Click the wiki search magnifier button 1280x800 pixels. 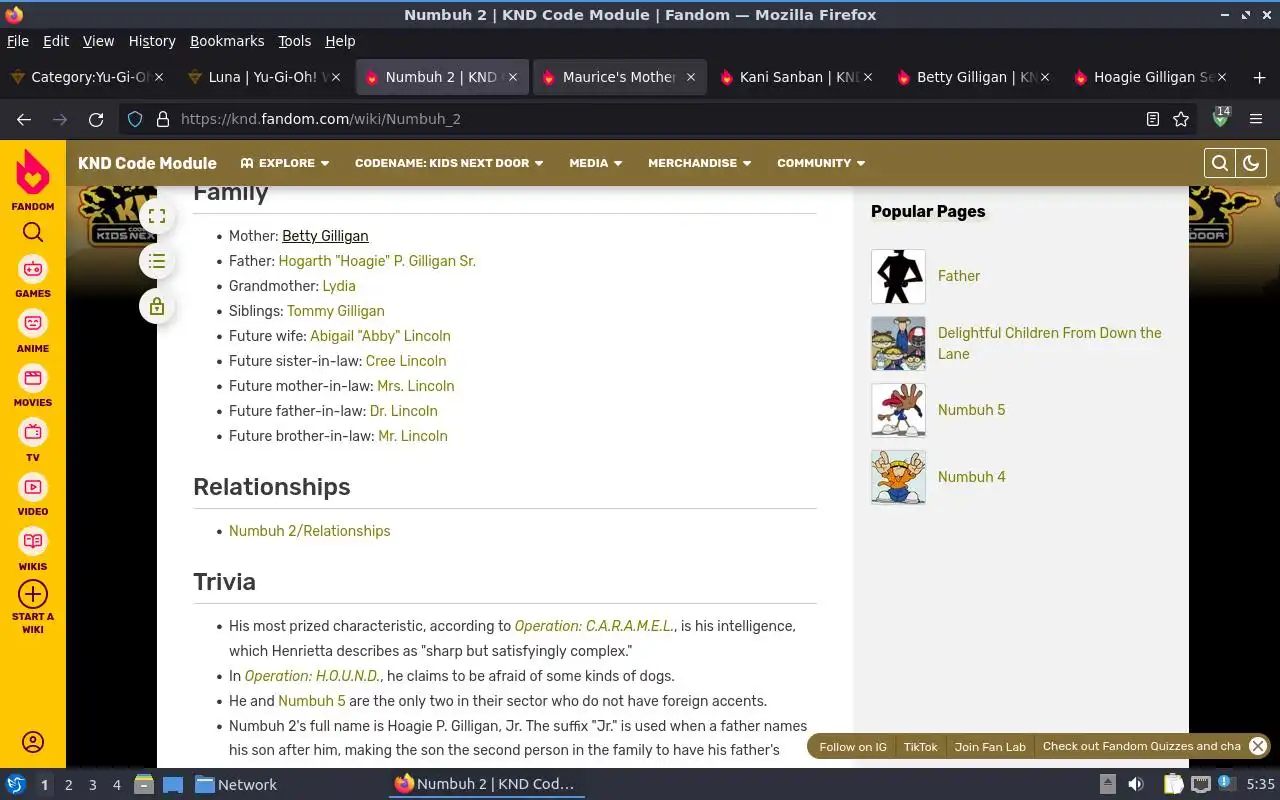pyautogui.click(x=1220, y=163)
